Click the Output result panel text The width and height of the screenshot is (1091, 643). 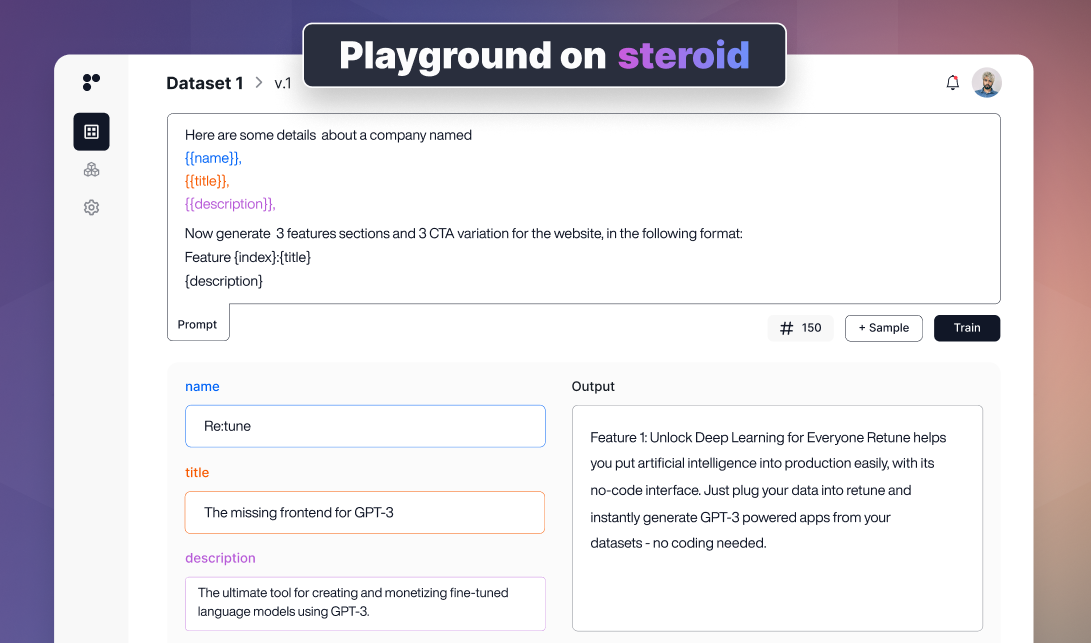(768, 490)
